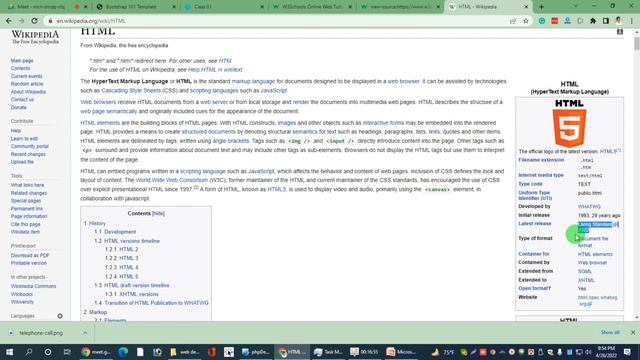Viewport: 640px width, 360px height.
Task: Open Task Manager taskbar button
Action: tap(328, 352)
